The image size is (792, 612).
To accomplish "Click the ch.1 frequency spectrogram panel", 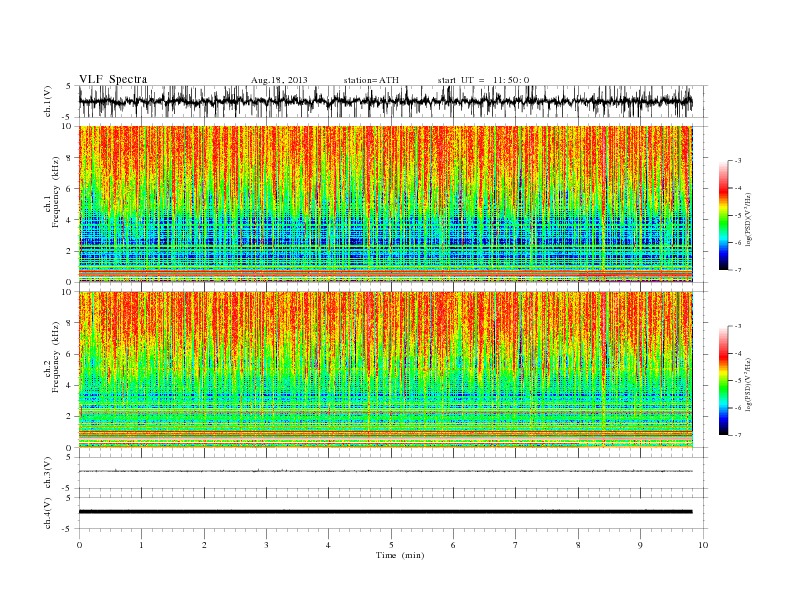I will 385,204.
